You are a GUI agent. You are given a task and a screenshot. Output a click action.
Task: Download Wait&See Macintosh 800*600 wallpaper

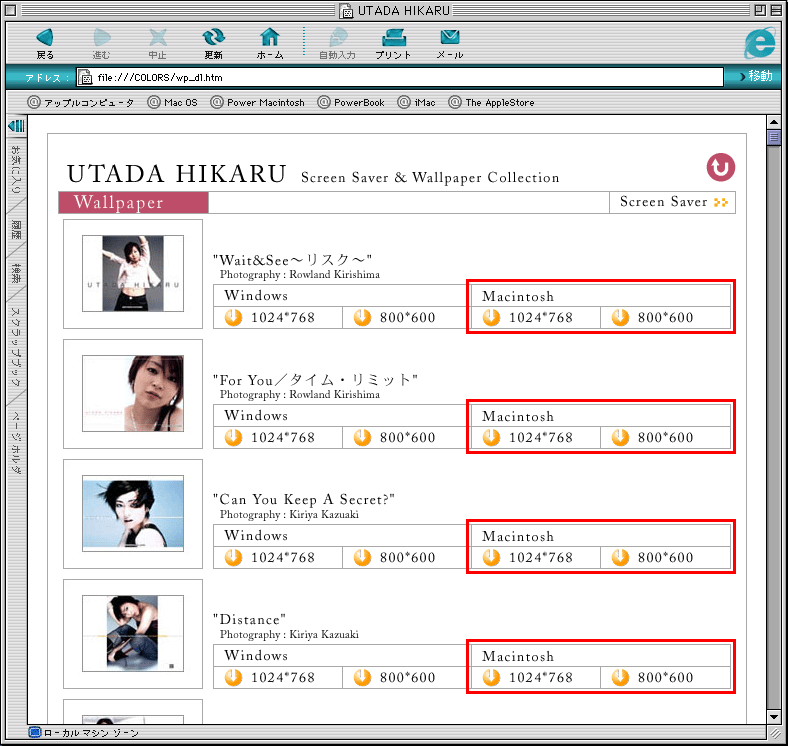[x=665, y=318]
